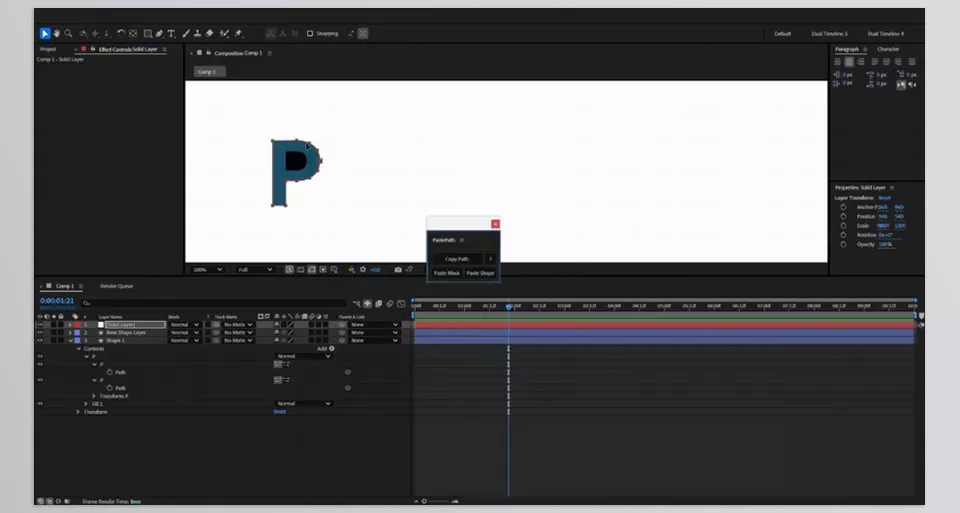The height and width of the screenshot is (513, 960).
Task: Open Shape 1 Track Matte dropdown
Action: click(x=238, y=340)
